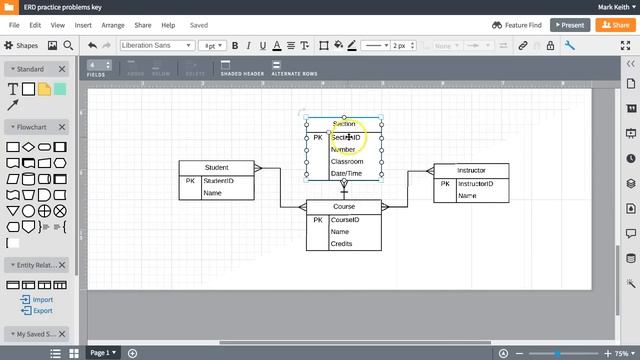This screenshot has height=360, width=640.
Task: Switch to grid page view
Action: point(74,353)
